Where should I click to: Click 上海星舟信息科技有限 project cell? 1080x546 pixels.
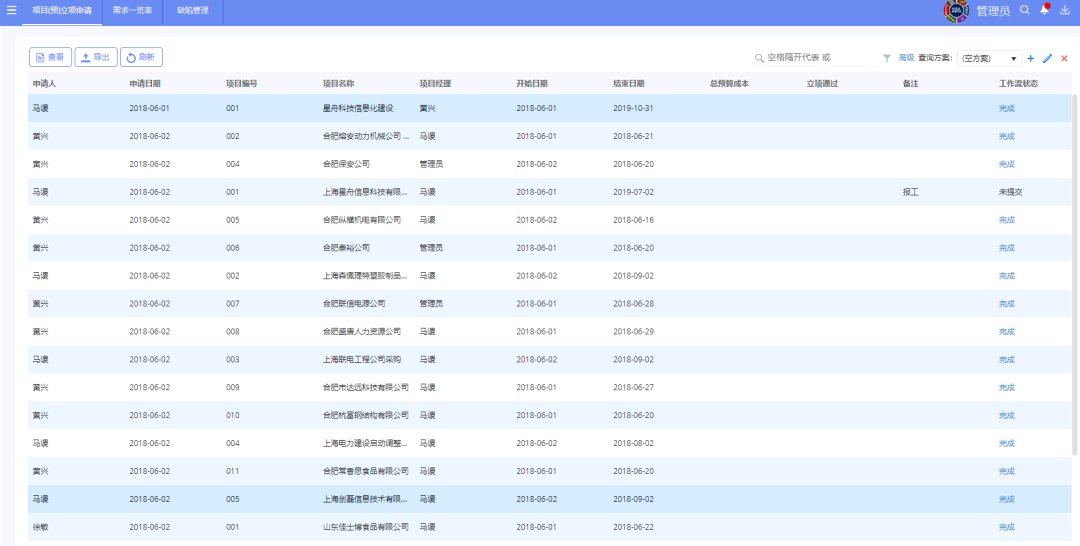point(366,192)
